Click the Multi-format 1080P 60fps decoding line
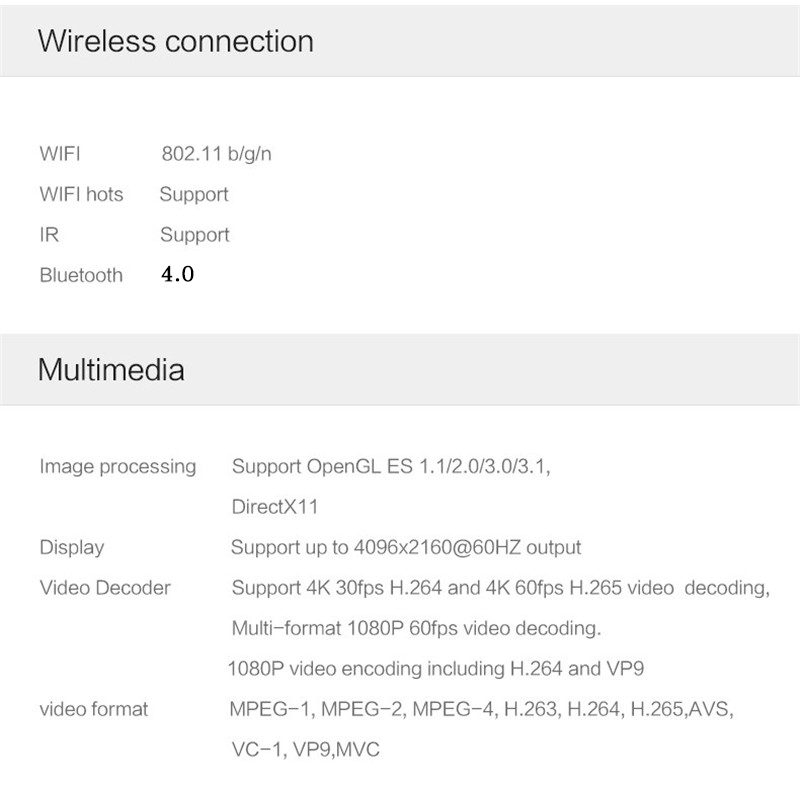This screenshot has width=800, height=793. click(x=416, y=629)
